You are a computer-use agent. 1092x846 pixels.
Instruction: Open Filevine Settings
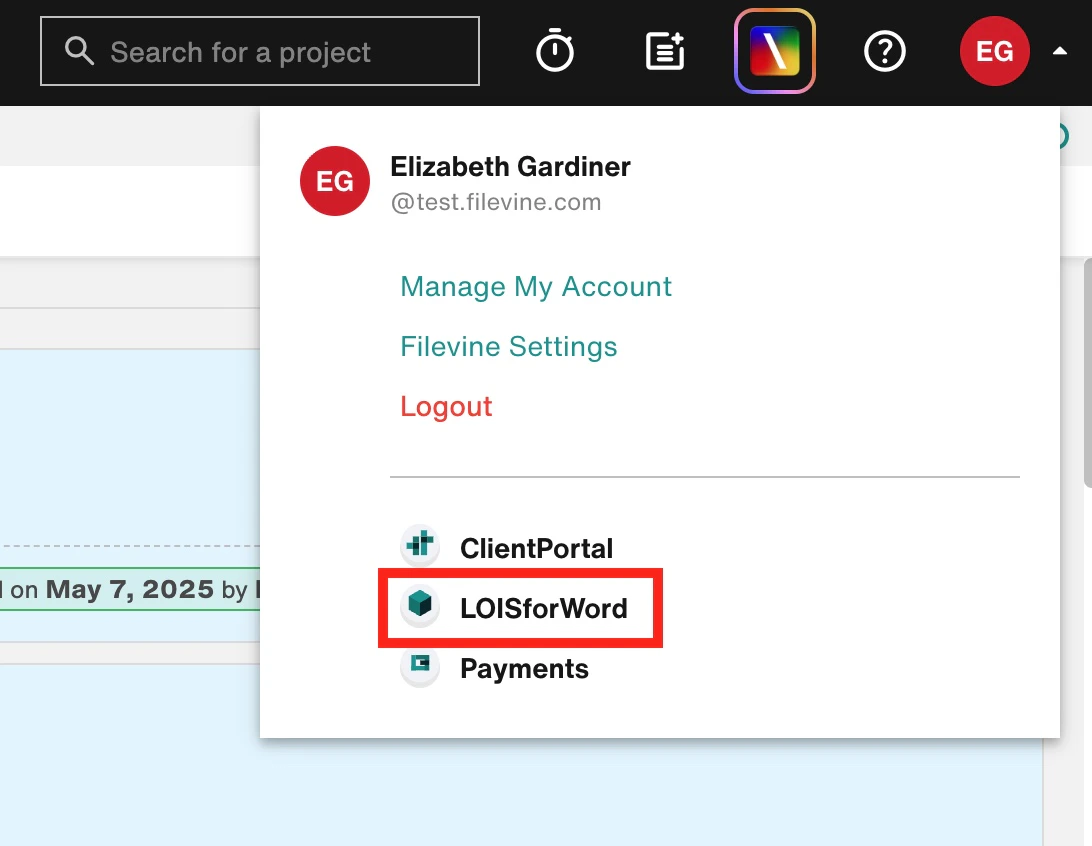tap(508, 346)
